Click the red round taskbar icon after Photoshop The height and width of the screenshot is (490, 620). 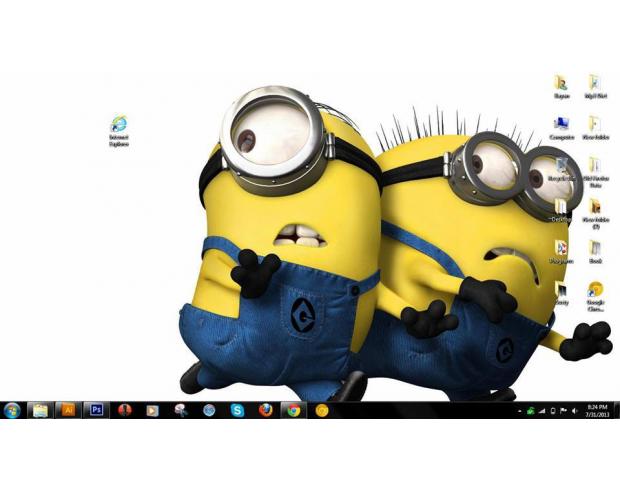[125, 411]
